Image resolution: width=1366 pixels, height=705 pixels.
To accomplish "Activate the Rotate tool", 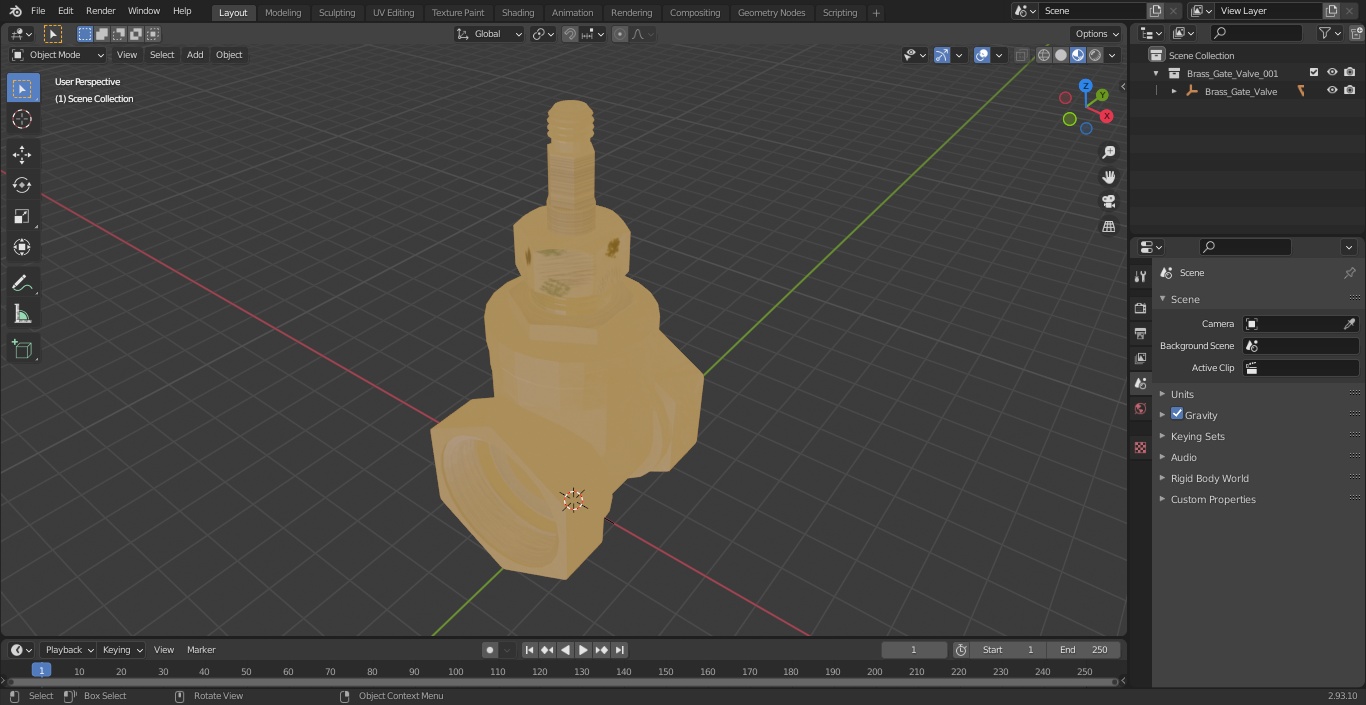I will coord(22,185).
